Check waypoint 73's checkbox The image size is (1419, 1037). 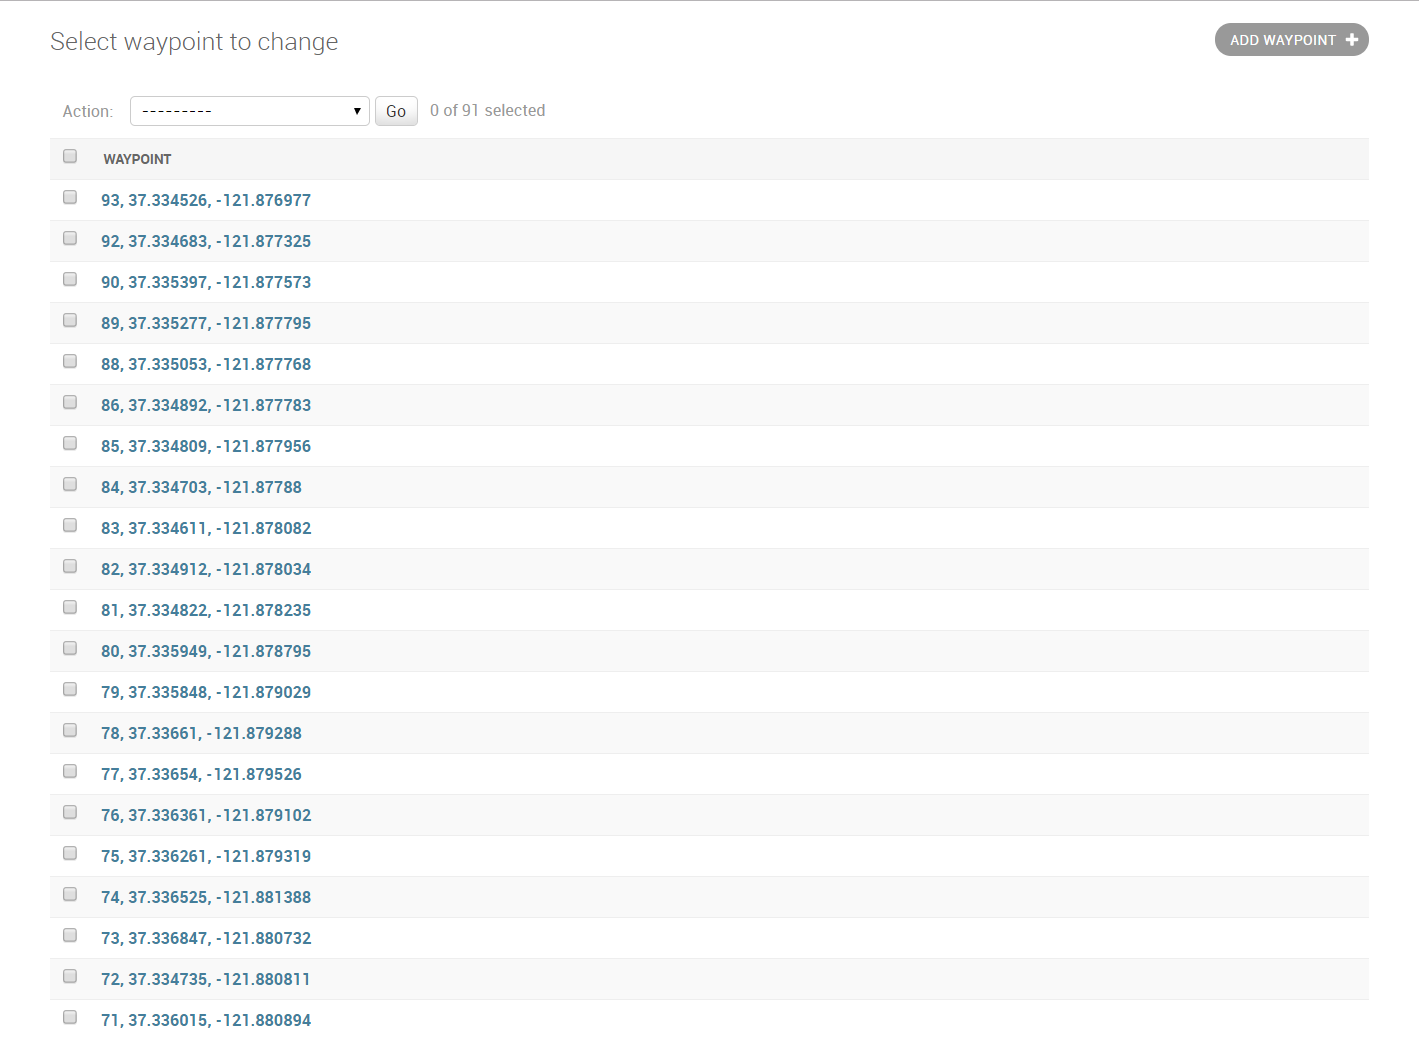70,935
